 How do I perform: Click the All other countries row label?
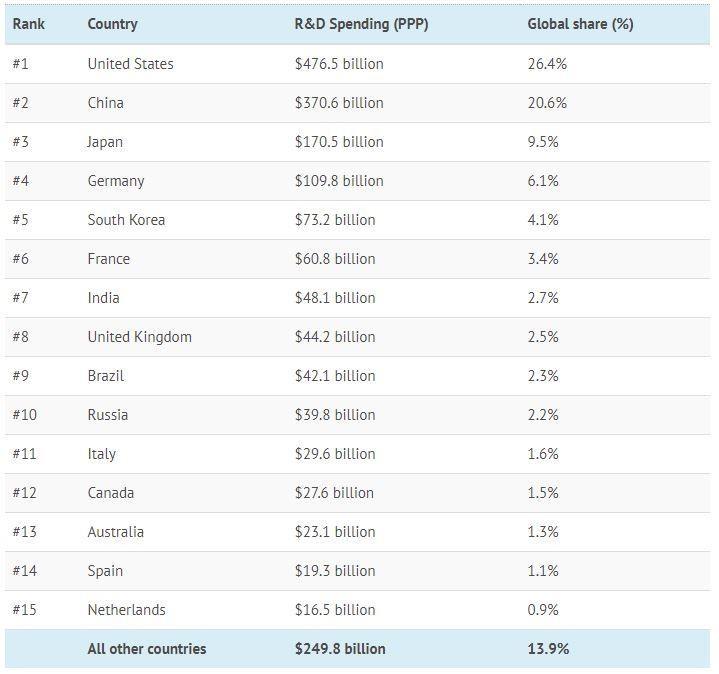coord(146,649)
